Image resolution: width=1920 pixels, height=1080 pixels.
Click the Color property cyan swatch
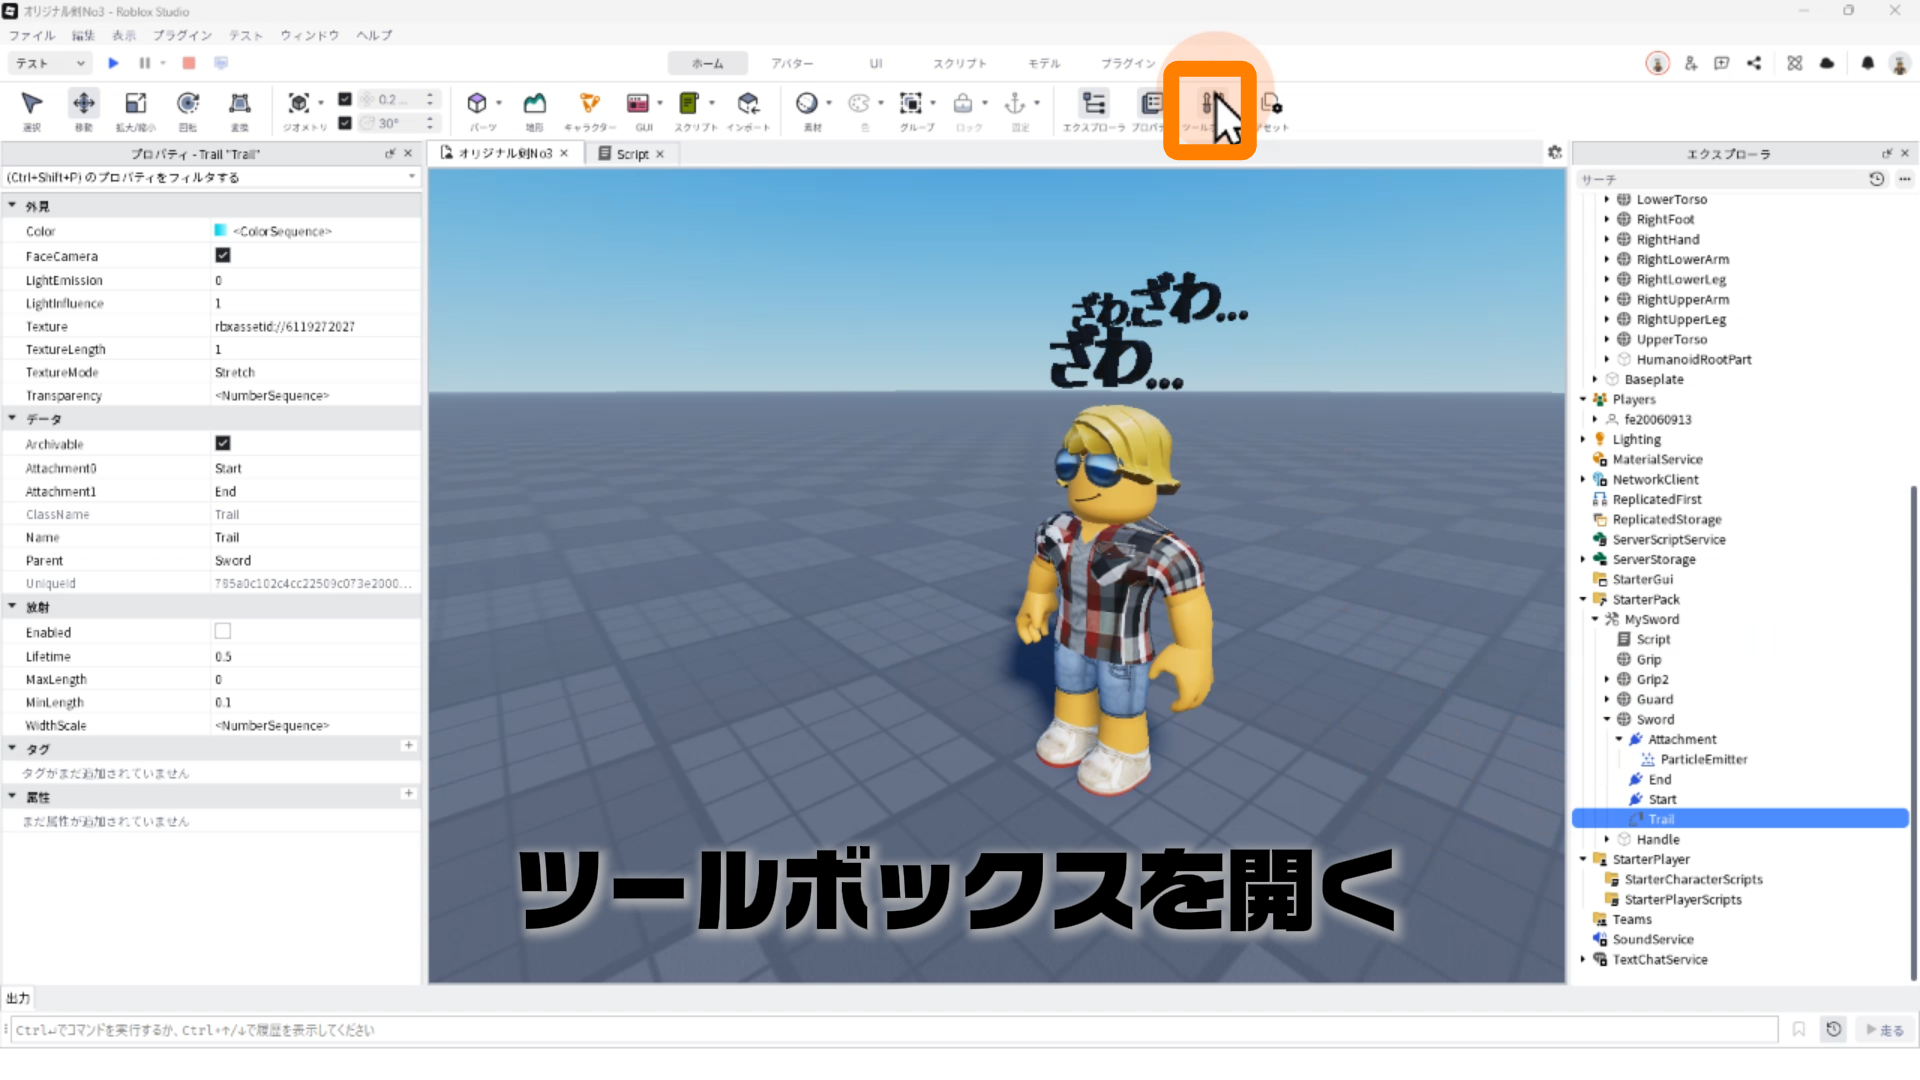220,231
